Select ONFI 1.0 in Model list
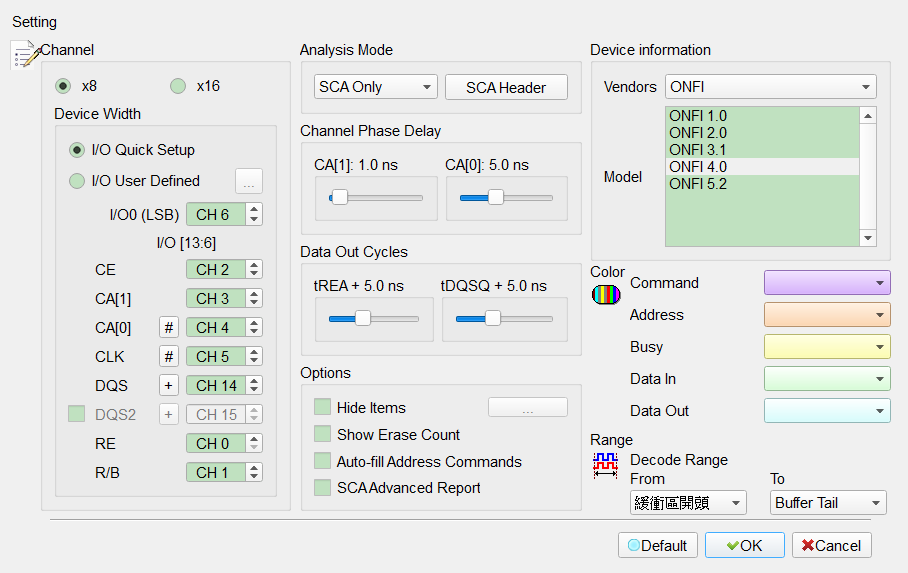The image size is (908, 573). pyautogui.click(x=762, y=116)
